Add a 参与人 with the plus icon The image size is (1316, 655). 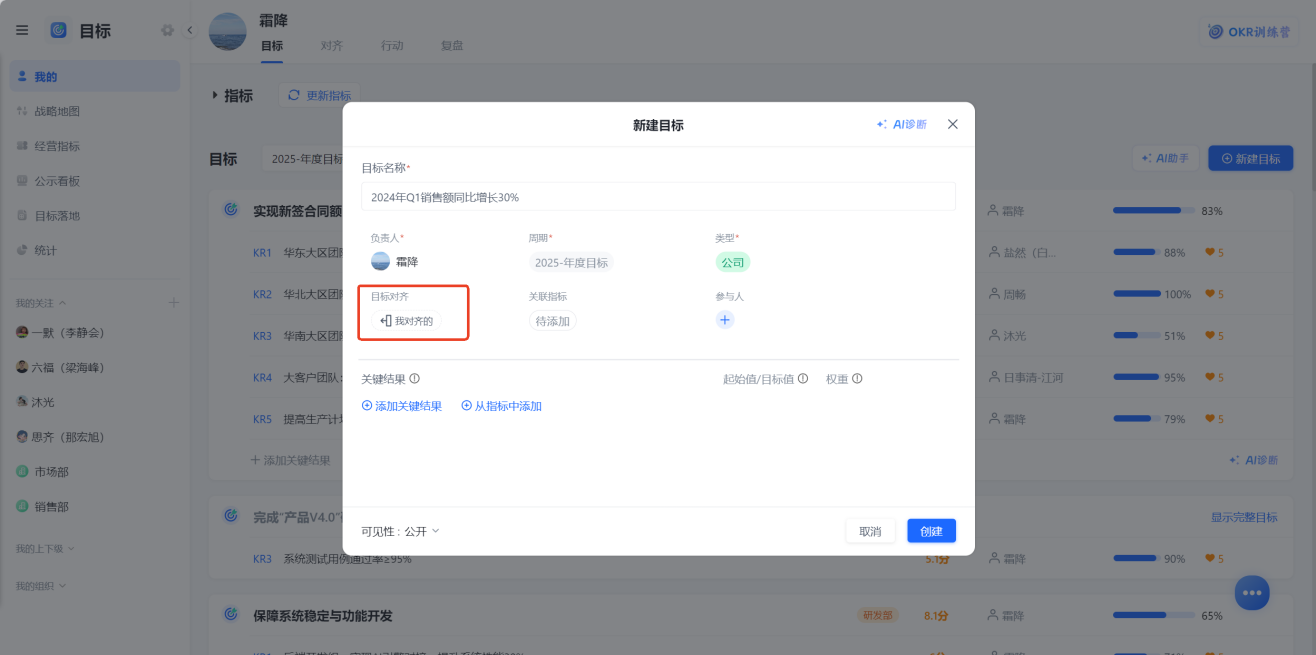725,320
